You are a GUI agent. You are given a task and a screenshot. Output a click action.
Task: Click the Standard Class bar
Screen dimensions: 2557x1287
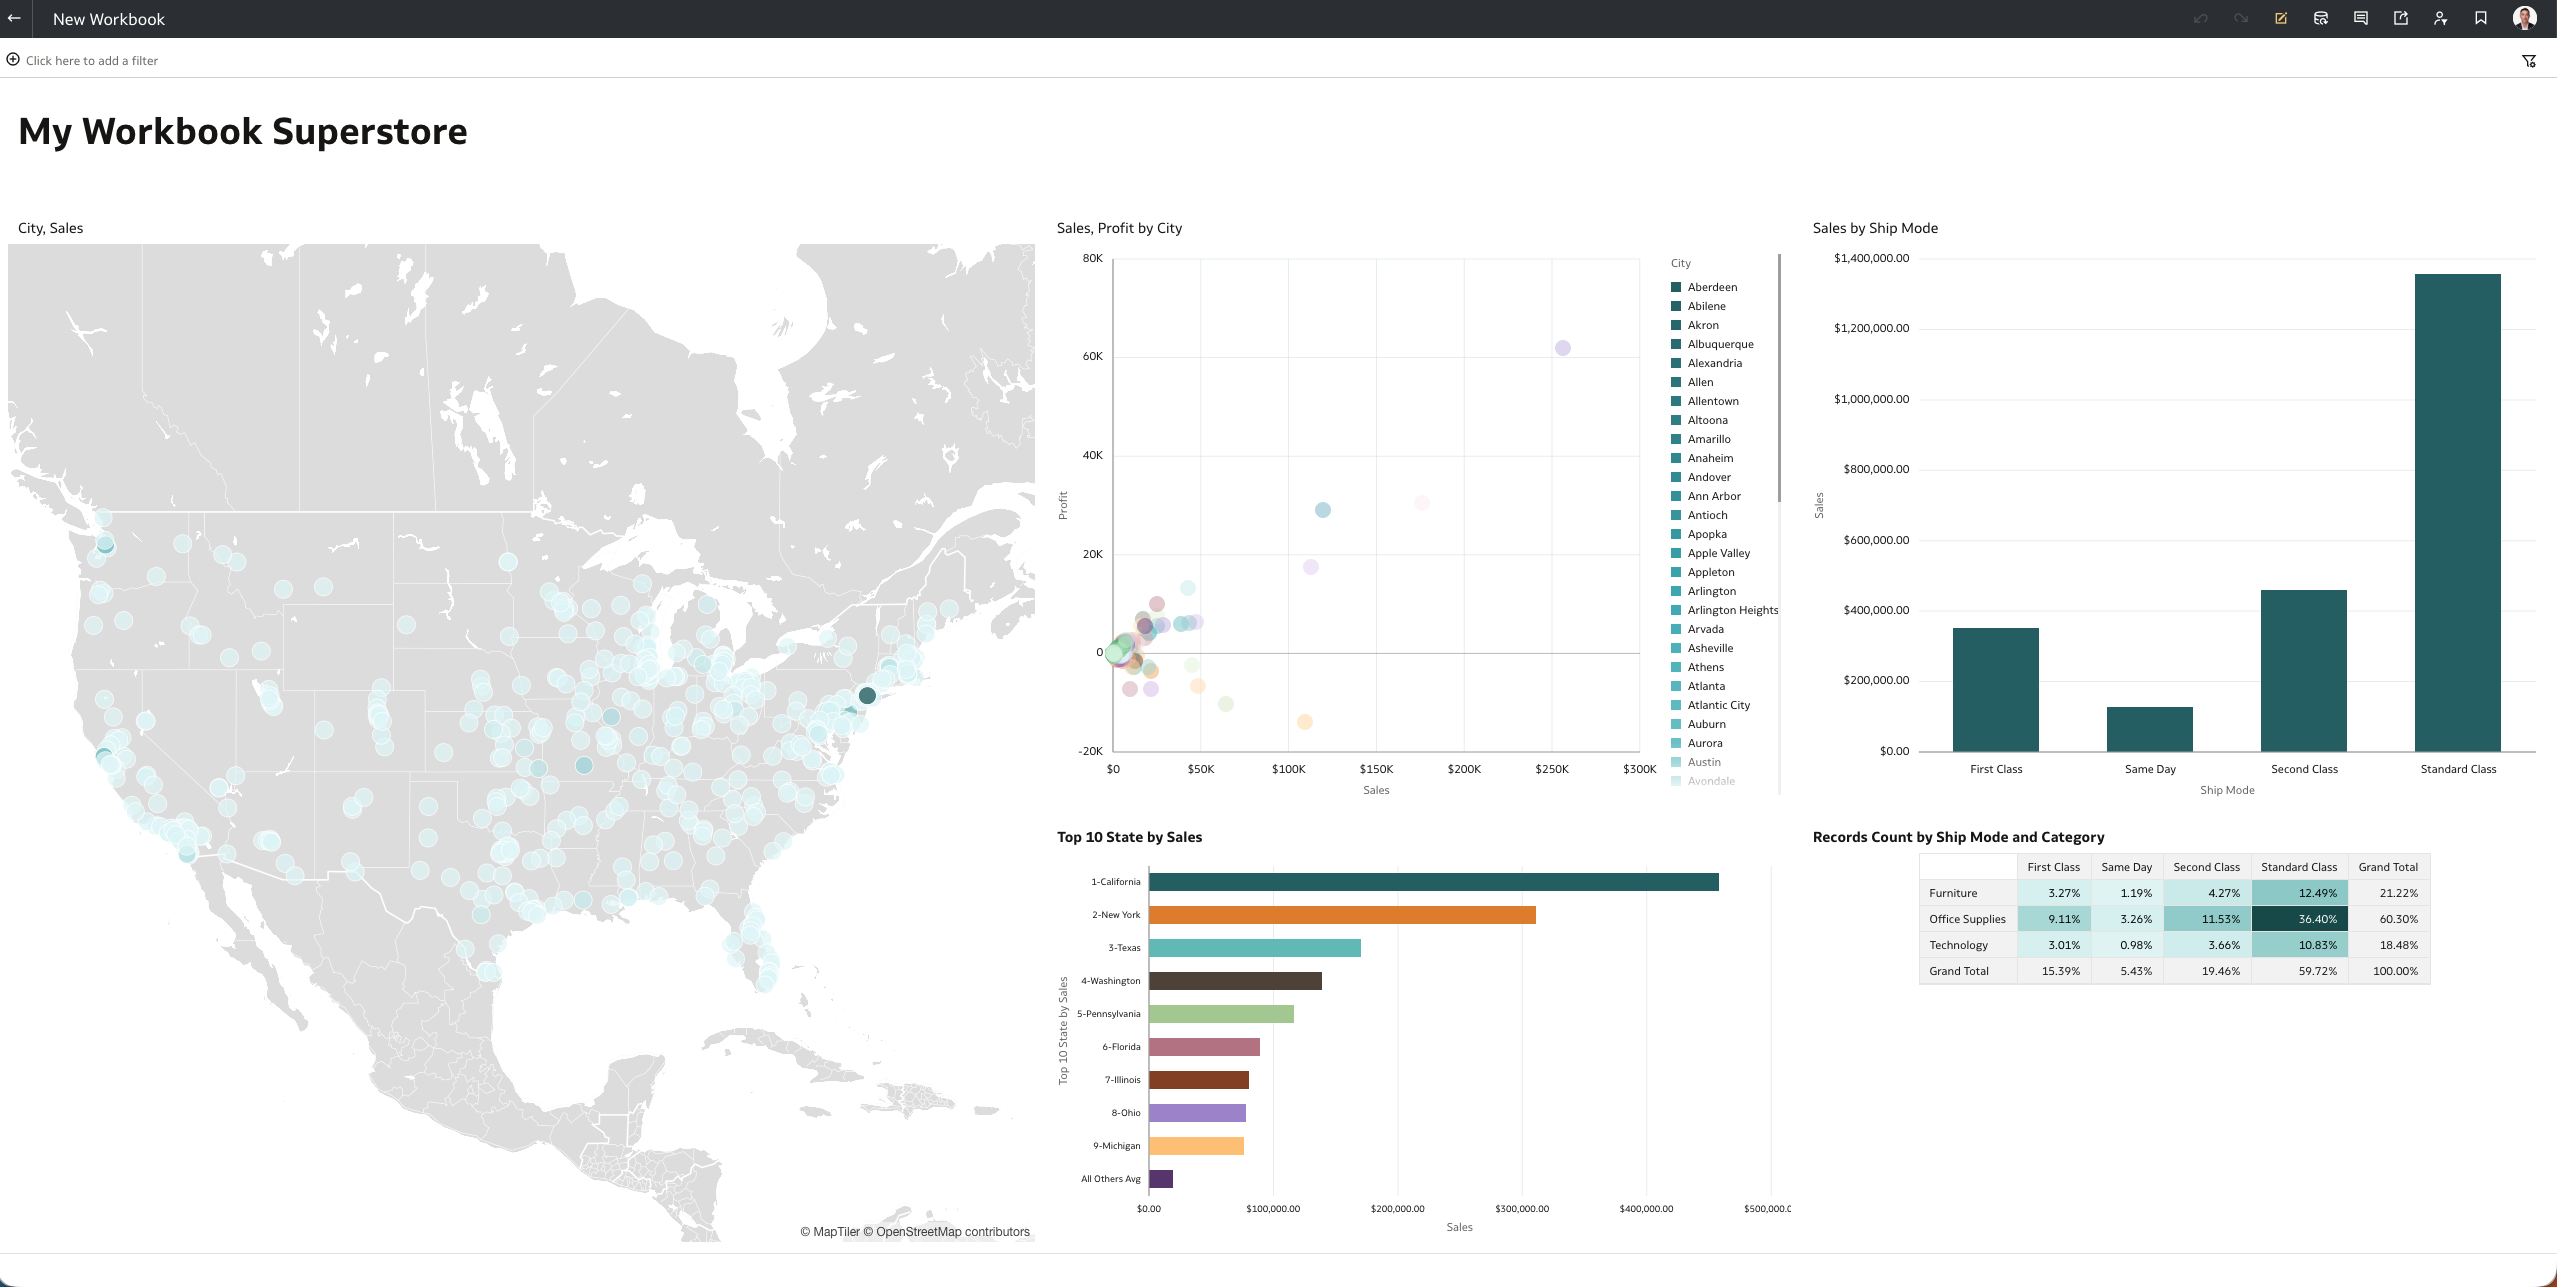2457,512
